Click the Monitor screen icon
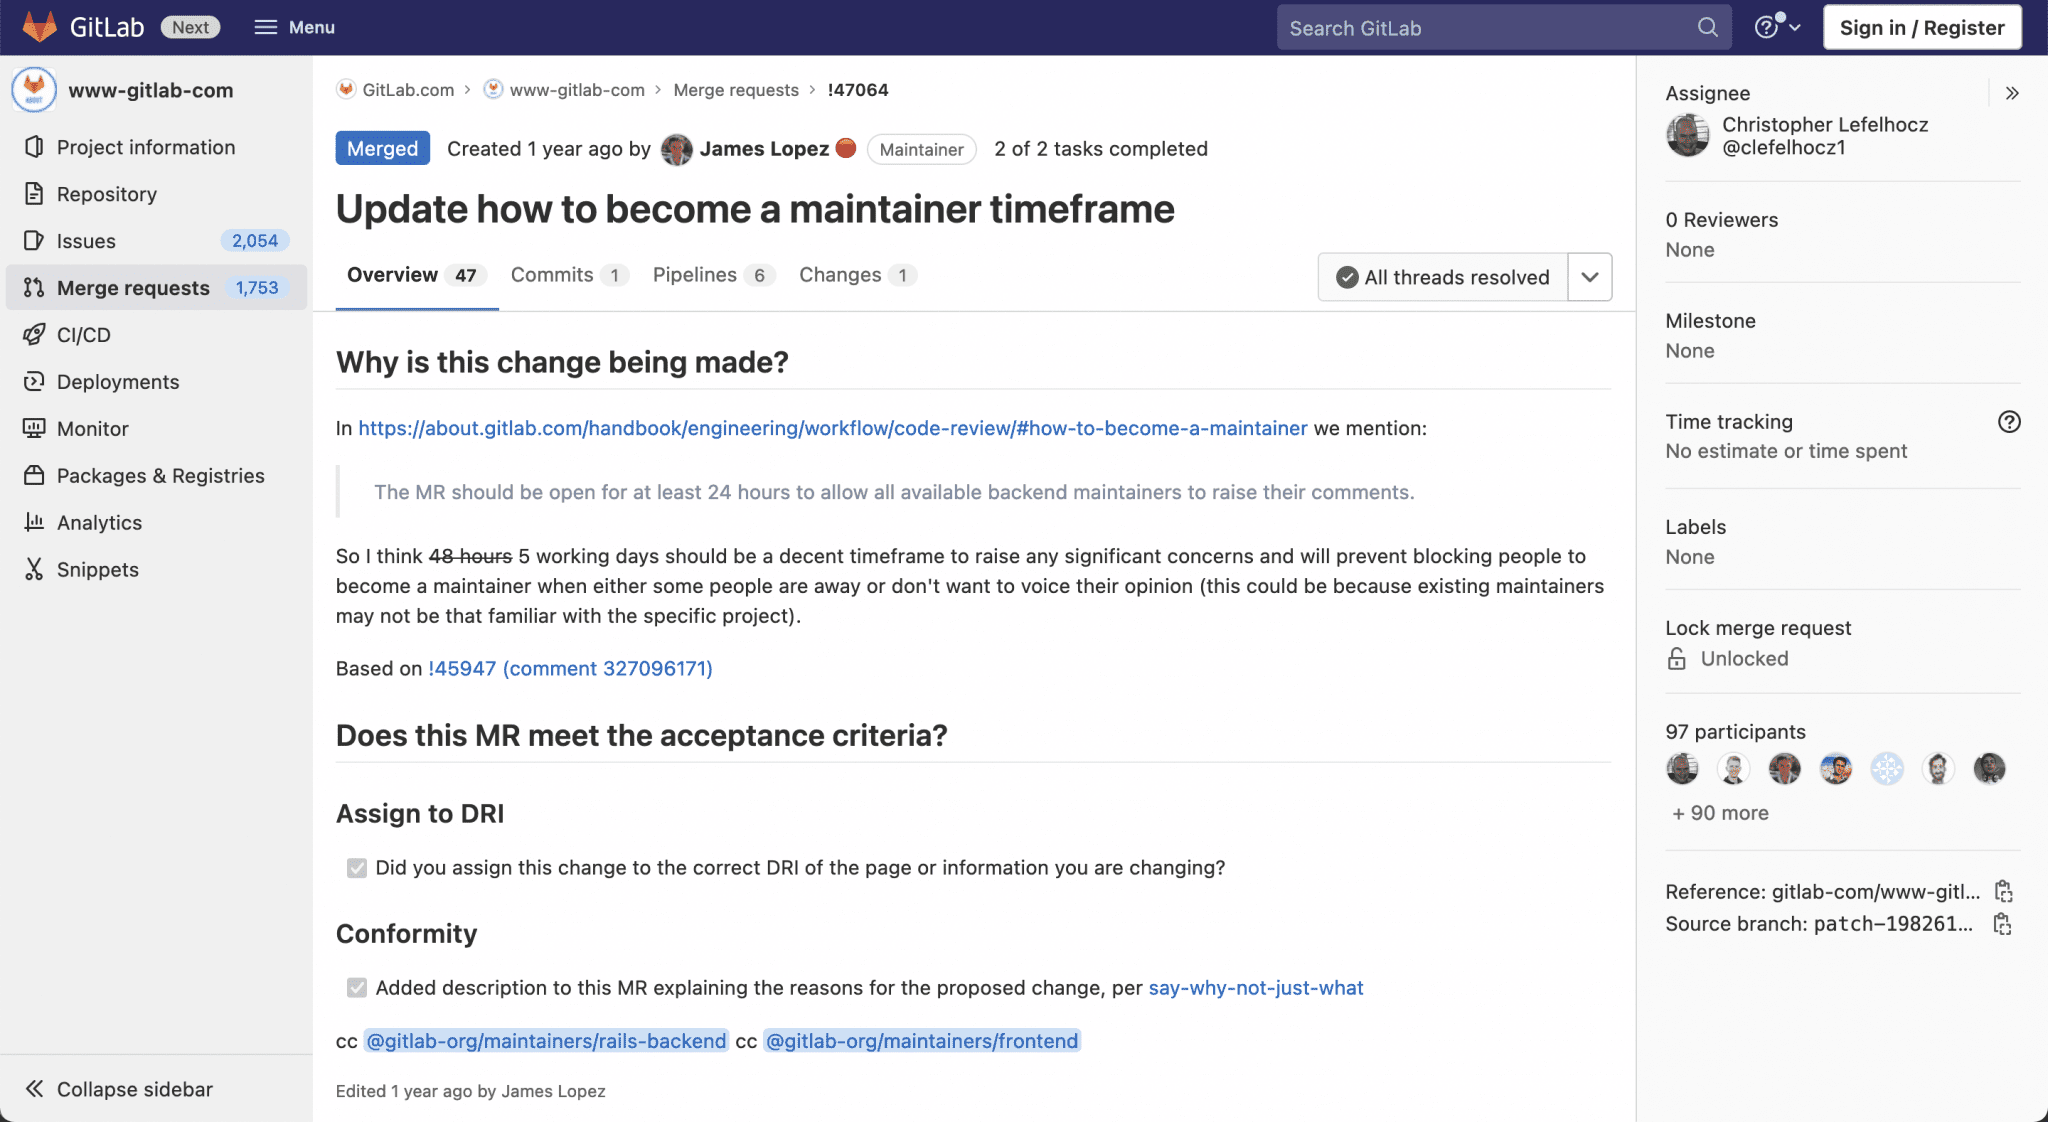 pyautogui.click(x=34, y=429)
